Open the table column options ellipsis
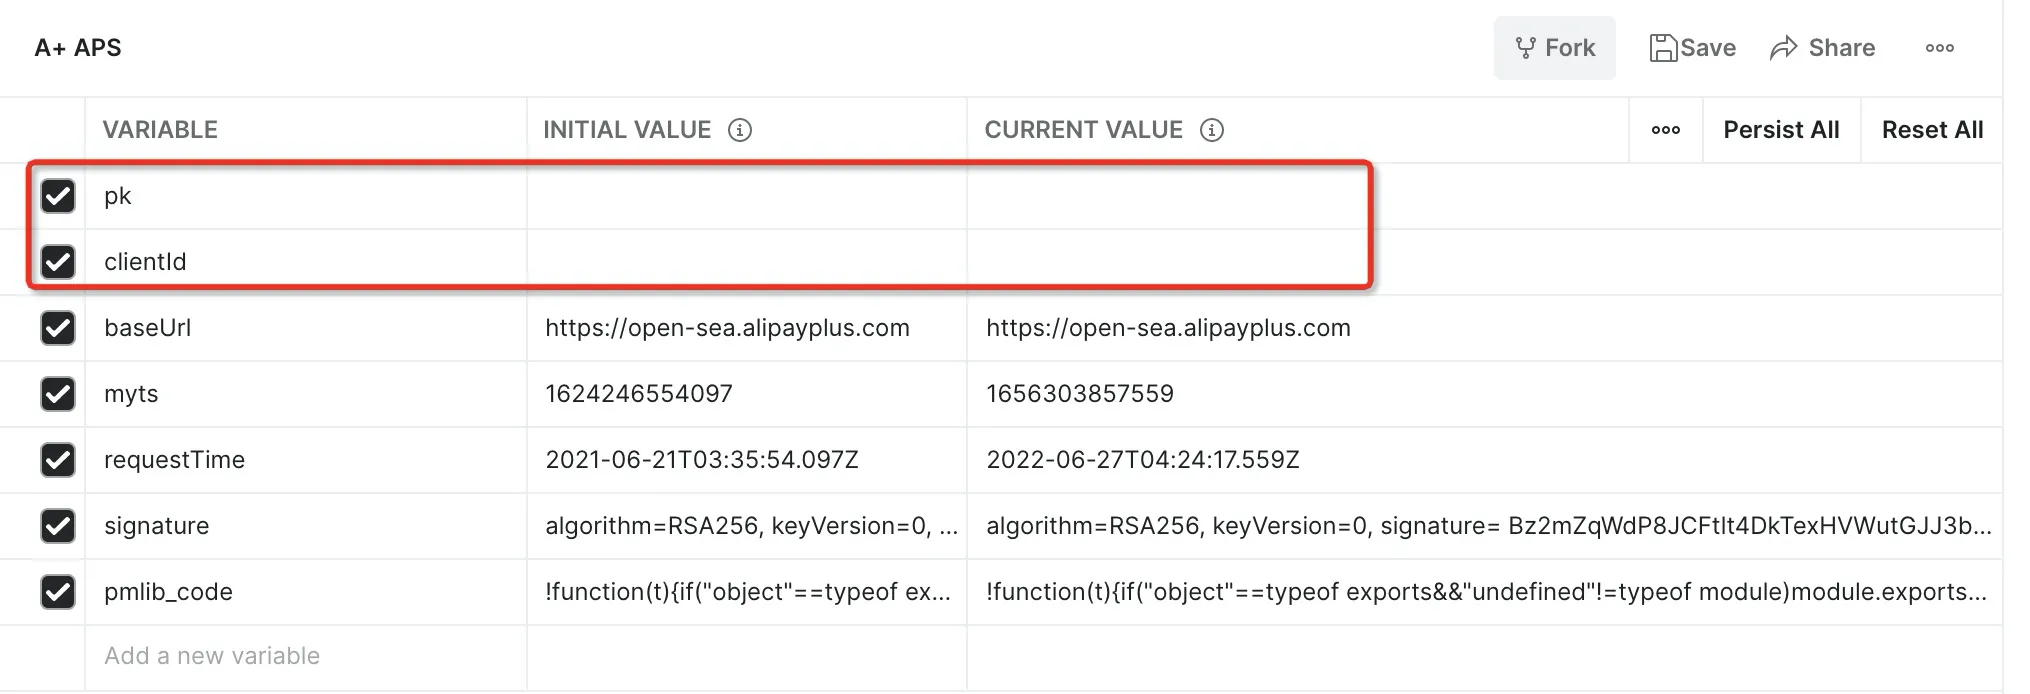 tap(1665, 130)
